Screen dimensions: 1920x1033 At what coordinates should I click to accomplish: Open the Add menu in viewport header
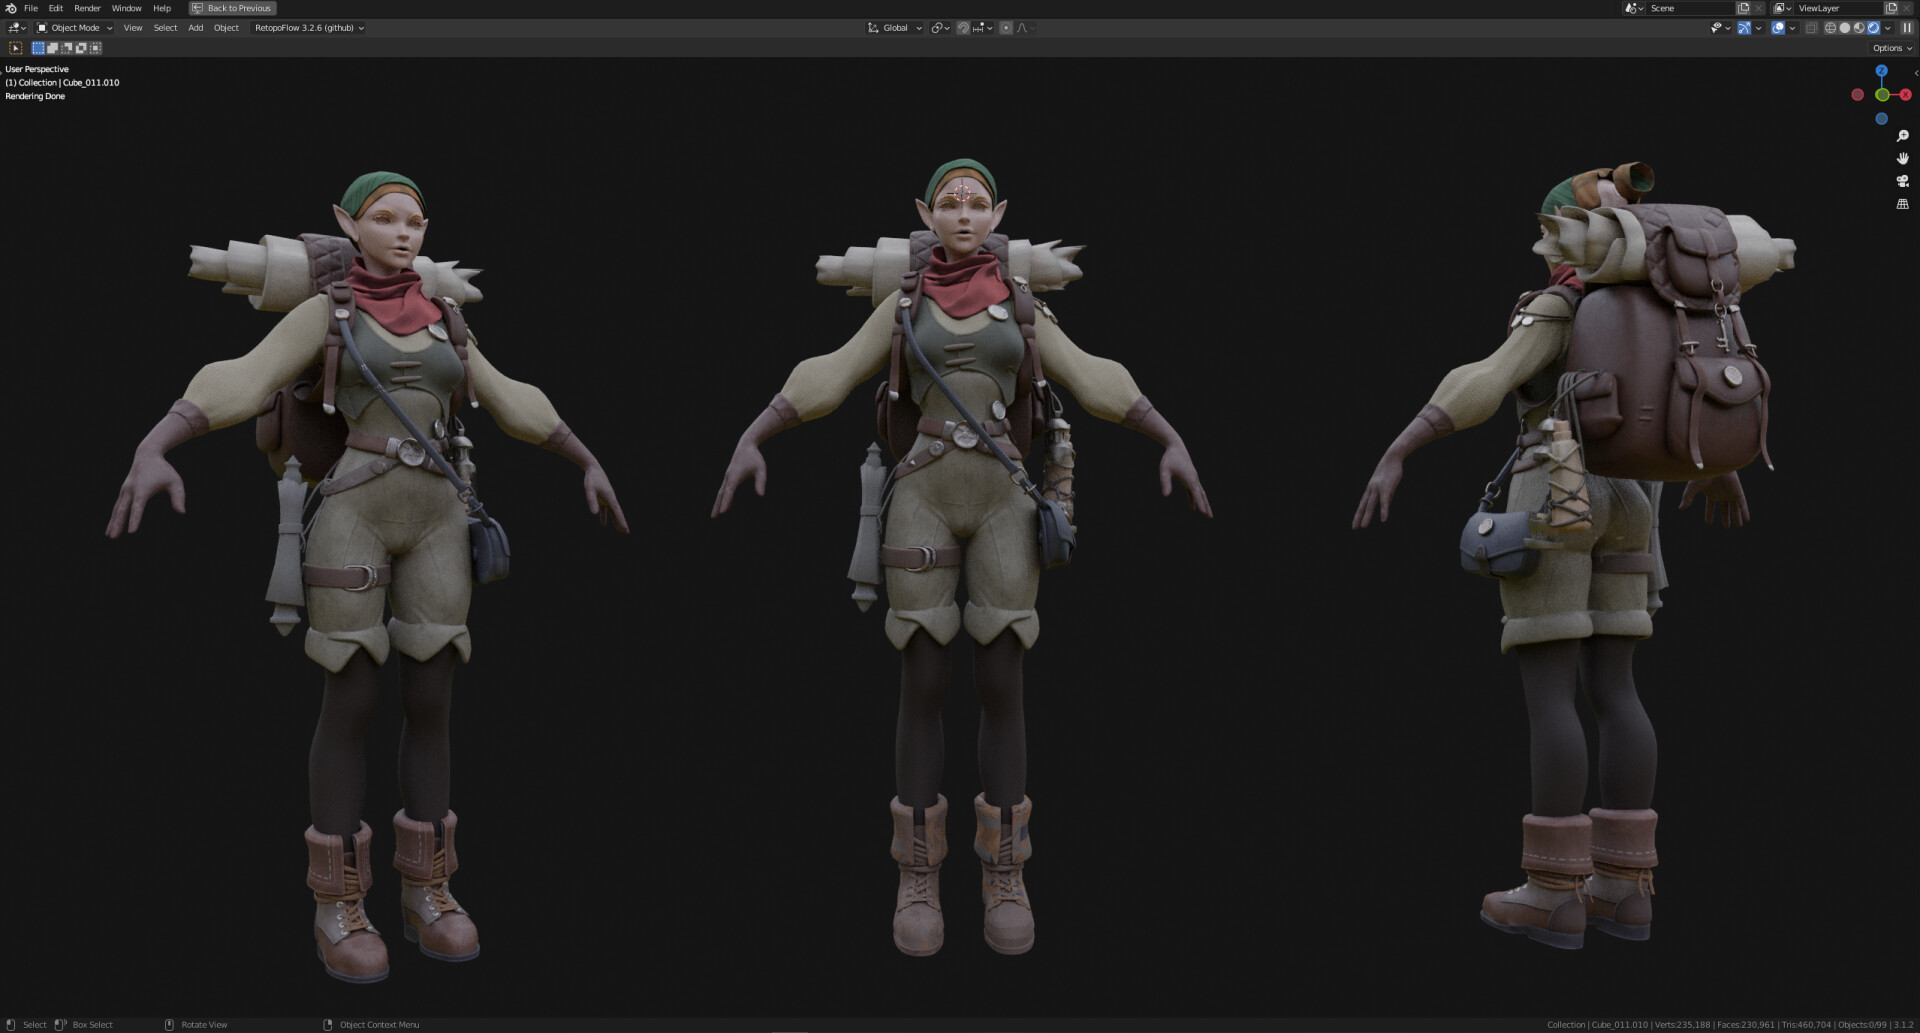pyautogui.click(x=196, y=28)
